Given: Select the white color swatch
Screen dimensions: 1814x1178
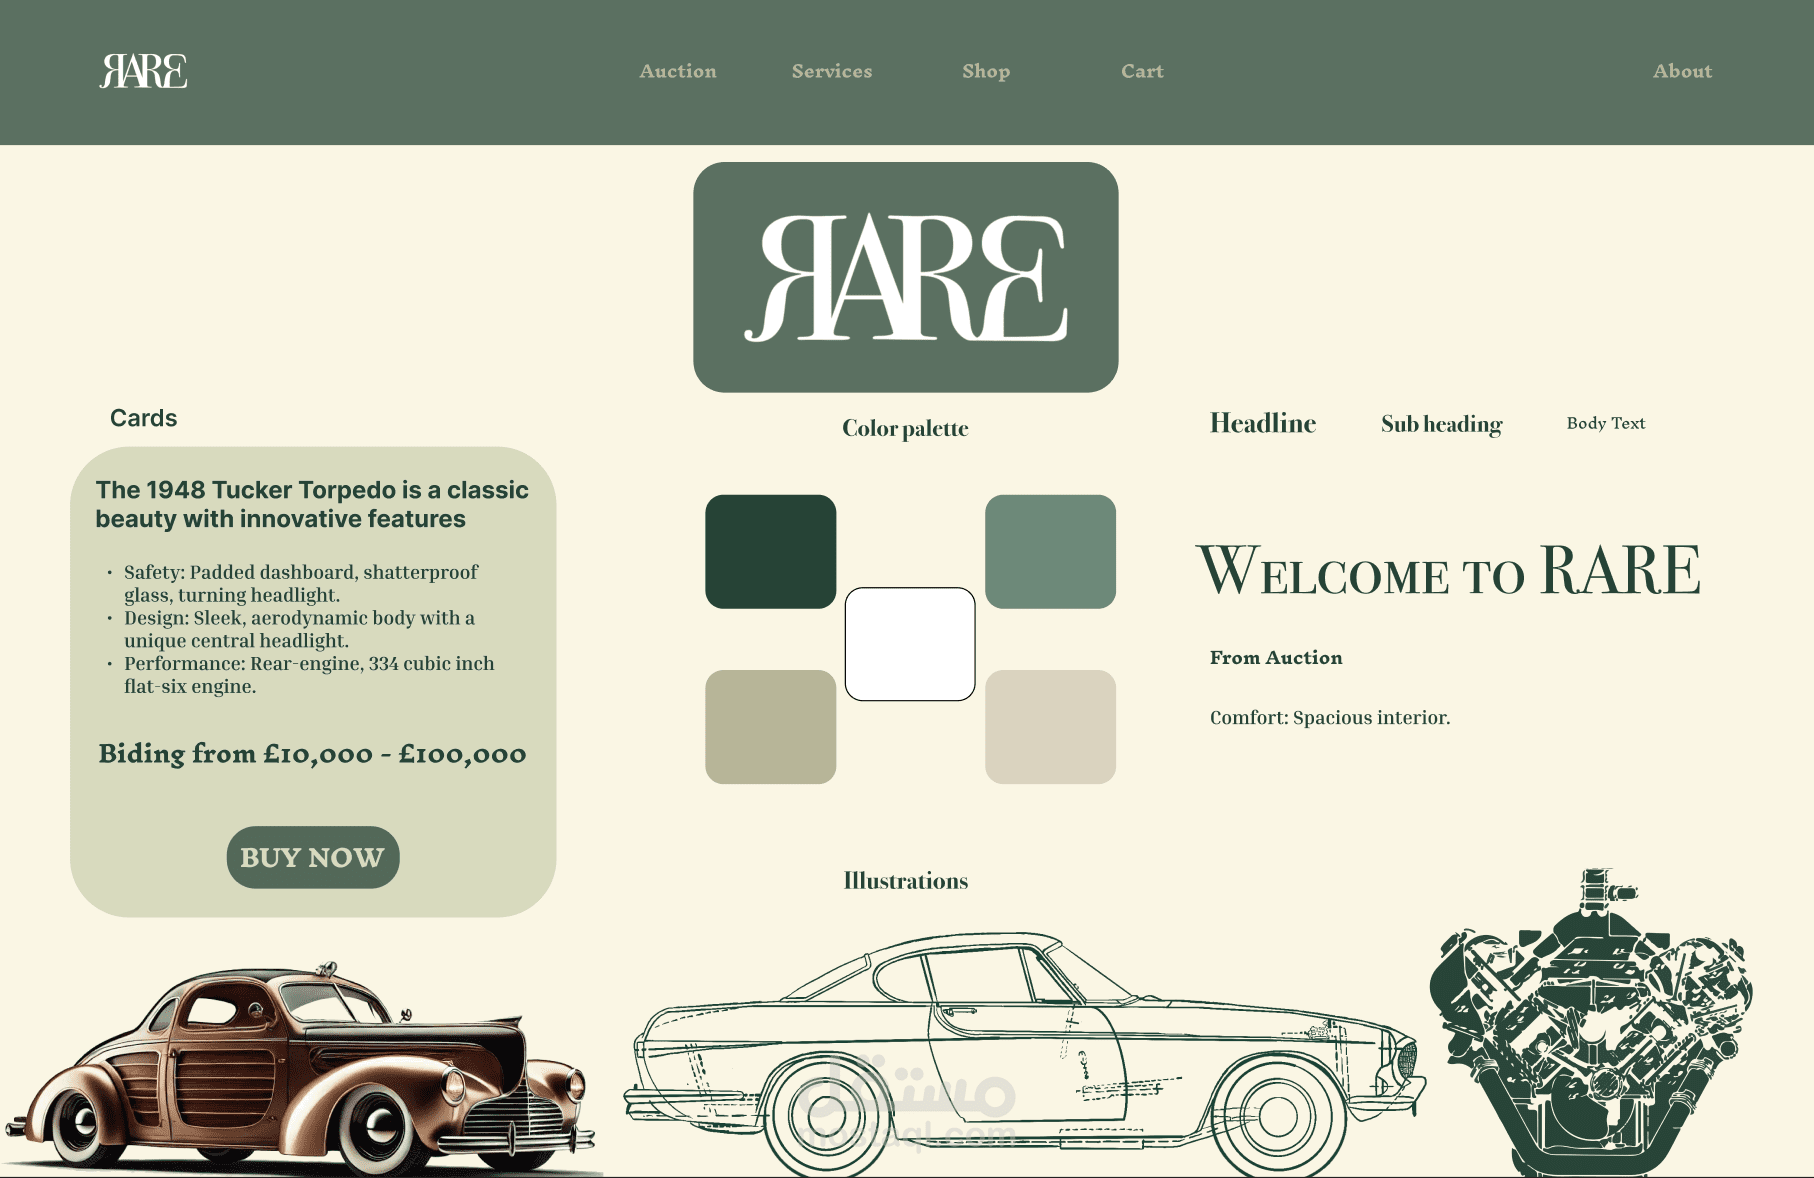Looking at the screenshot, I should tap(910, 644).
